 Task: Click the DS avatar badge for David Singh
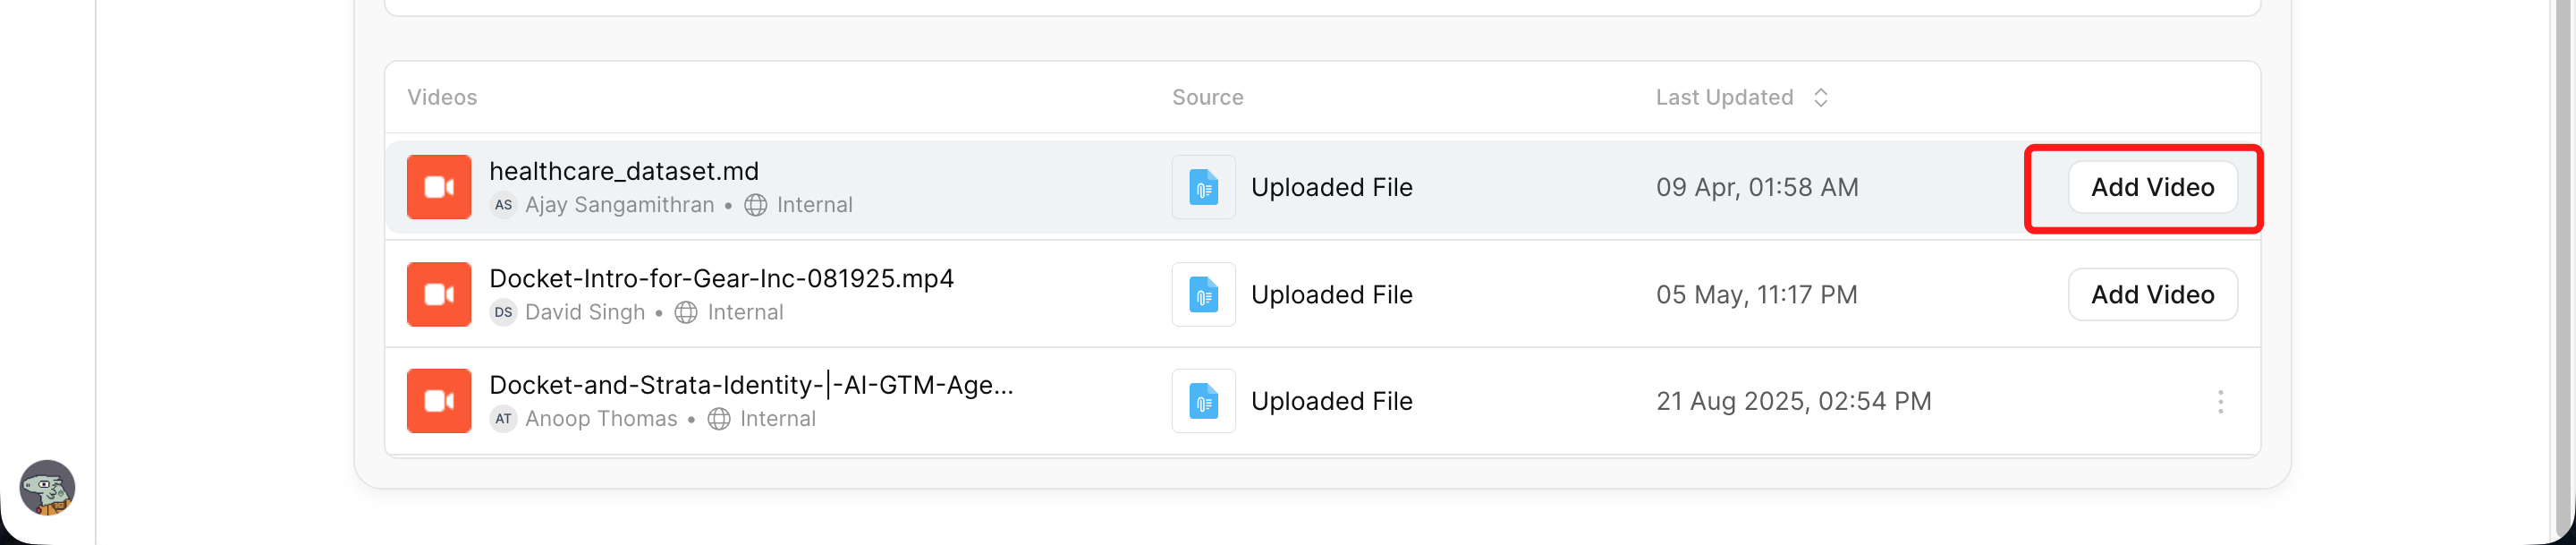(503, 313)
